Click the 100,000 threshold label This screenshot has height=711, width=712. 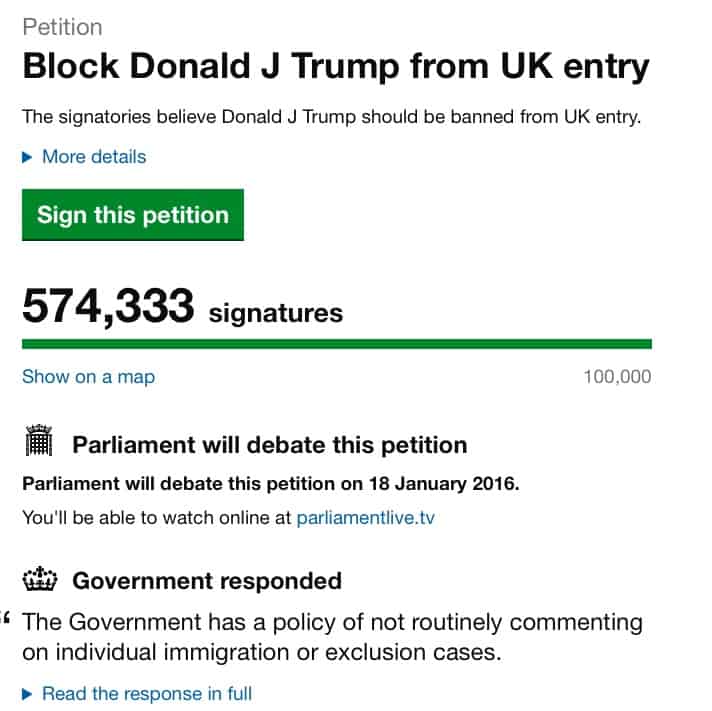[618, 377]
